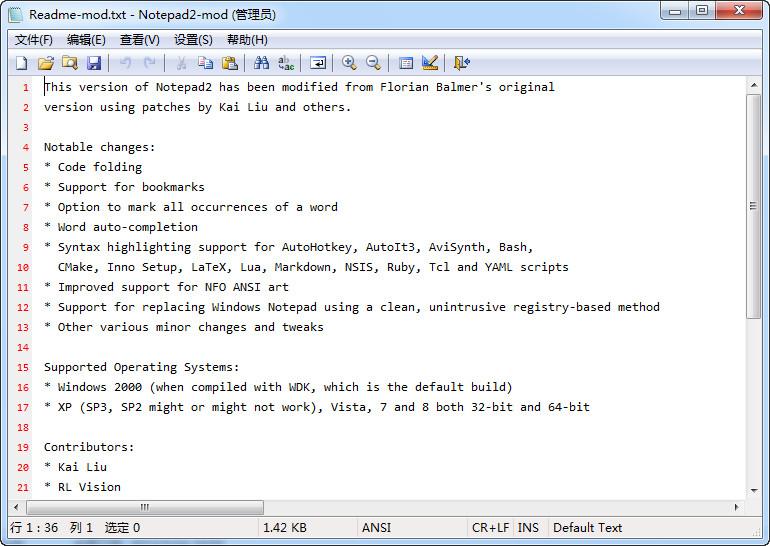Click the CR+LF line ending indicator
770x546 pixels.
pyautogui.click(x=491, y=527)
